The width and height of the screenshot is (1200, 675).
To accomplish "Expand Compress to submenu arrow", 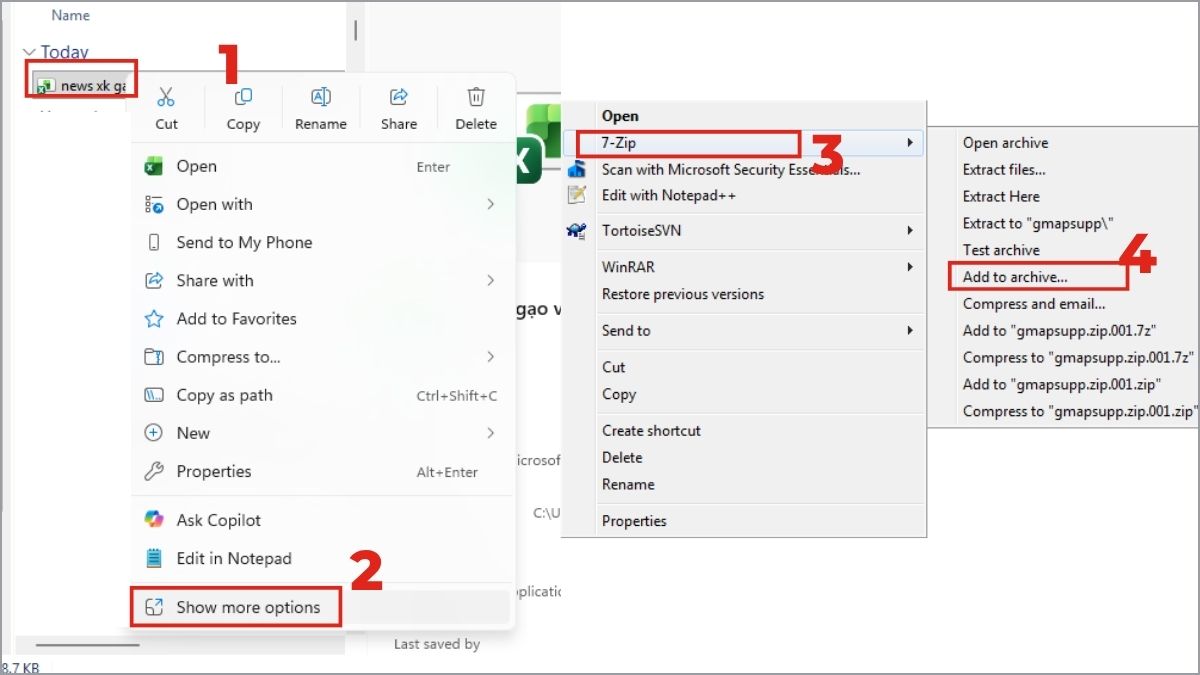I will (x=491, y=357).
